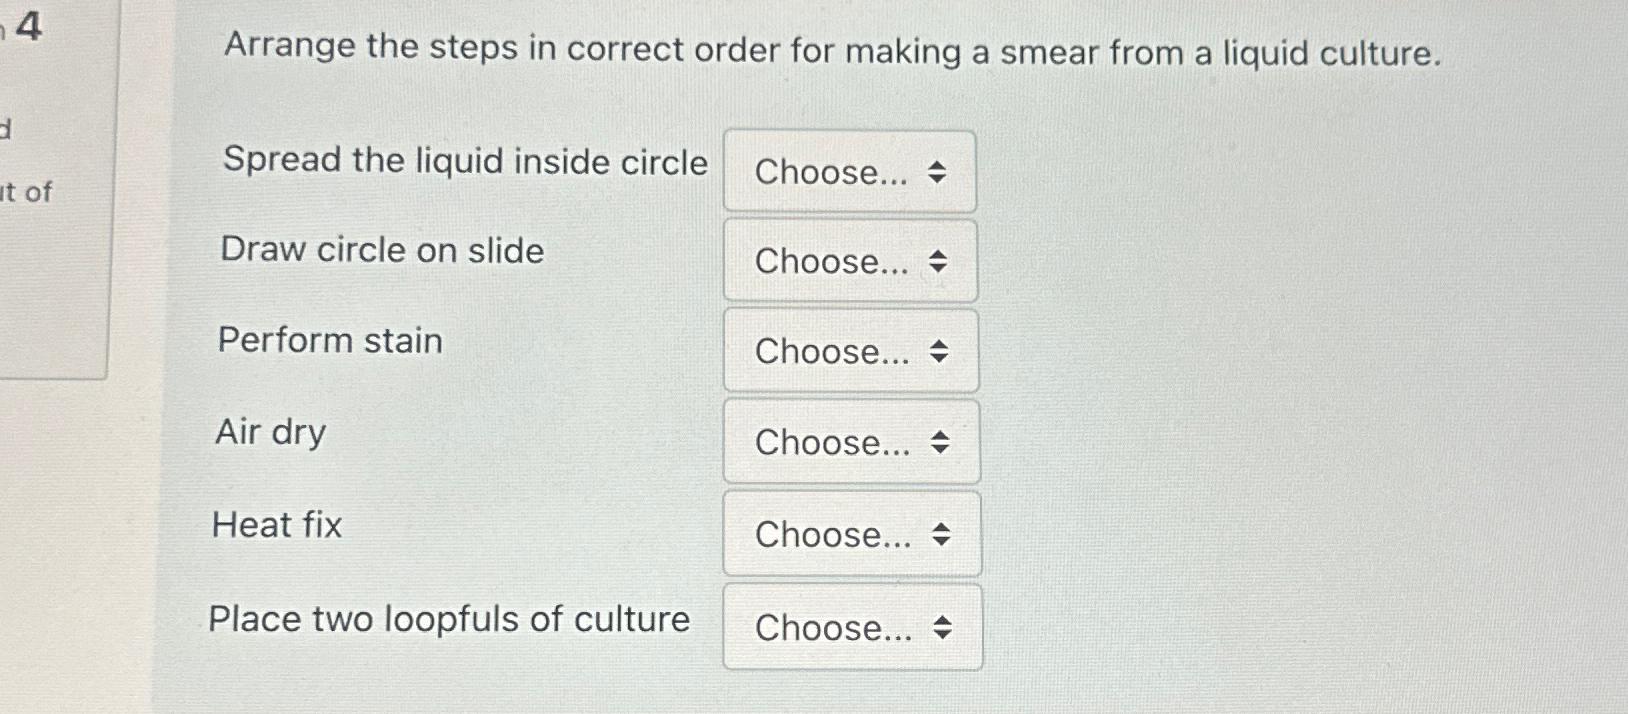Viewport: 1628px width, 714px height.
Task: Click the step label 'Spread the liquid inside circle'
Action: coord(463,161)
